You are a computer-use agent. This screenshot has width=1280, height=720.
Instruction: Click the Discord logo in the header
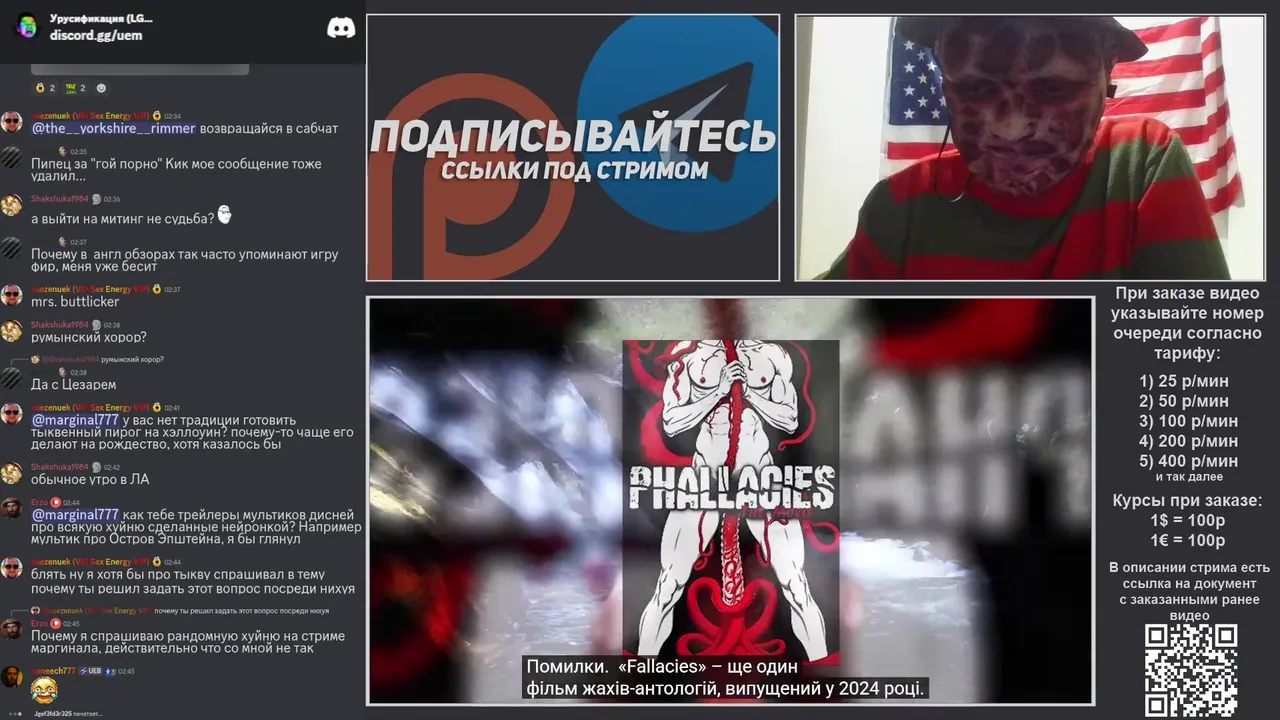341,28
